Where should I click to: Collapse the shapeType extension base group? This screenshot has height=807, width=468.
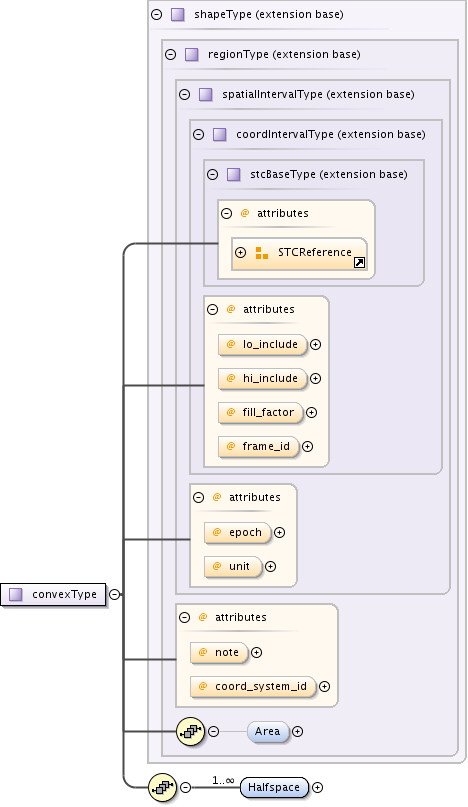click(157, 14)
